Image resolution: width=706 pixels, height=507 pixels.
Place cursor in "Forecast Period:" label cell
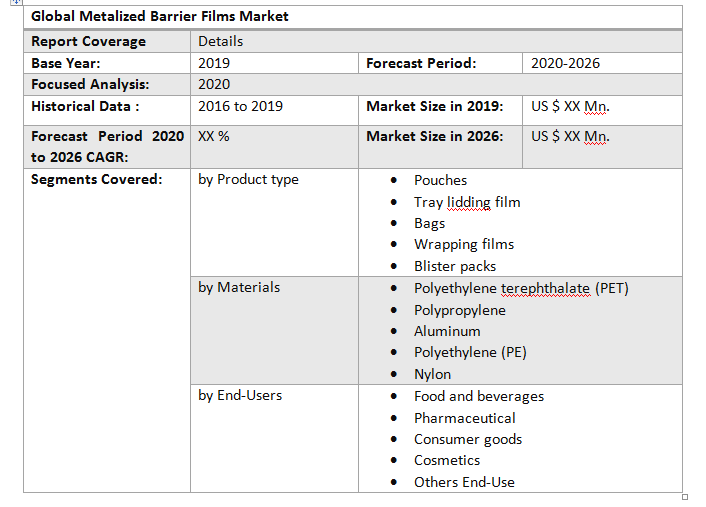tap(421, 63)
